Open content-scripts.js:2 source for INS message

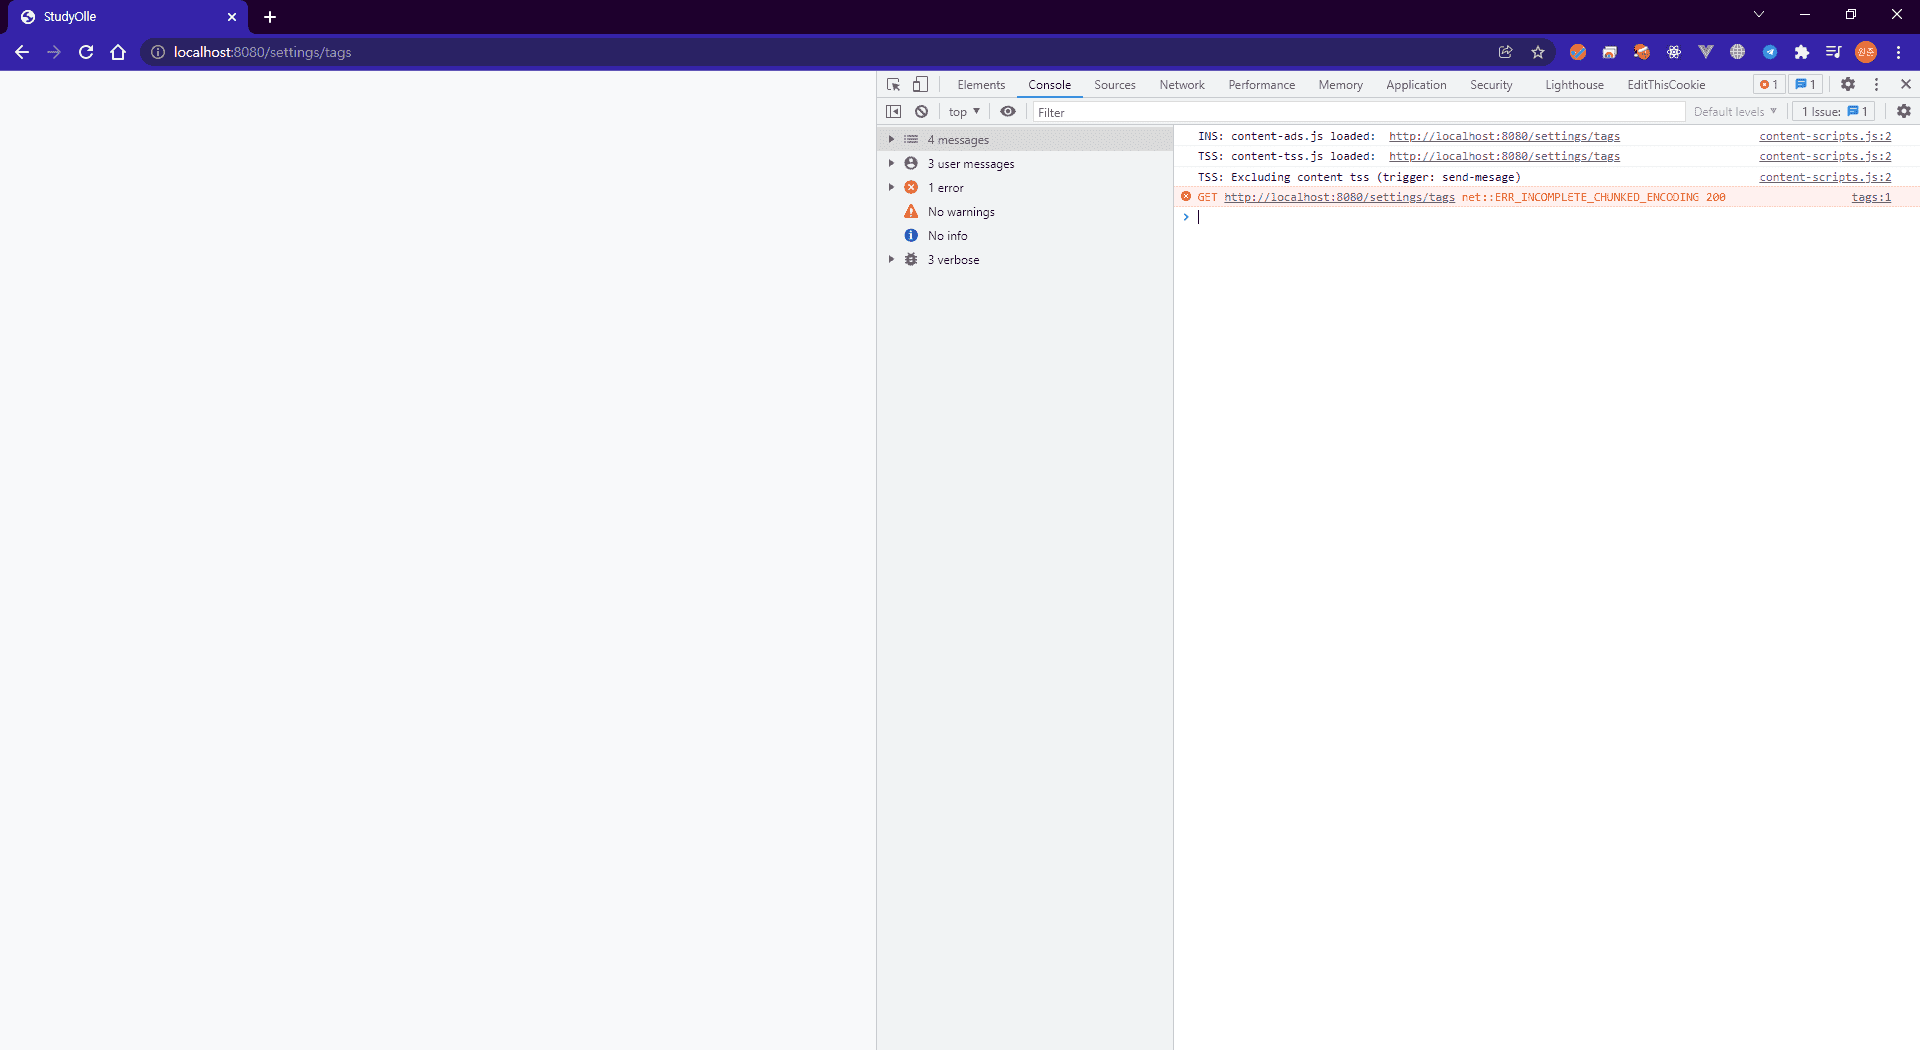click(1825, 137)
